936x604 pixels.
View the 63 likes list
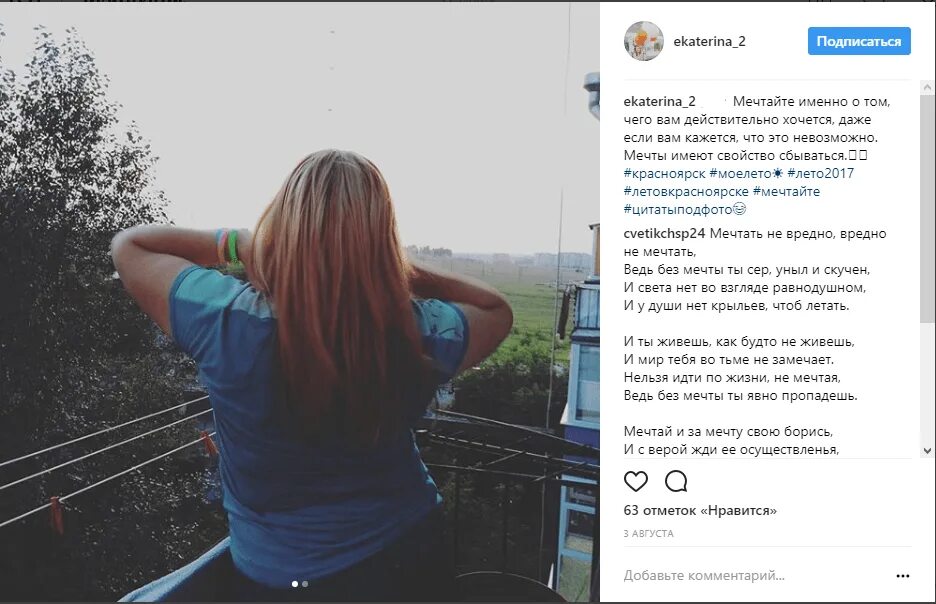(700, 510)
